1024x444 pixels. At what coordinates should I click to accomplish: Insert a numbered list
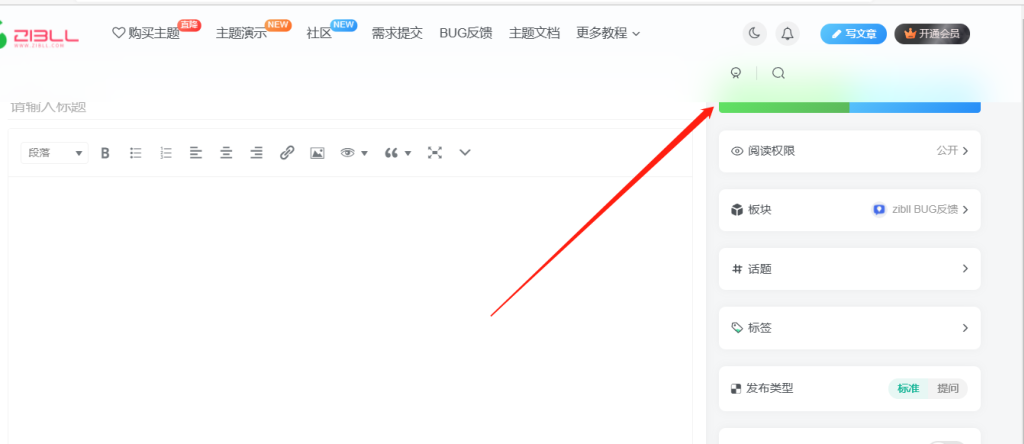click(x=166, y=153)
